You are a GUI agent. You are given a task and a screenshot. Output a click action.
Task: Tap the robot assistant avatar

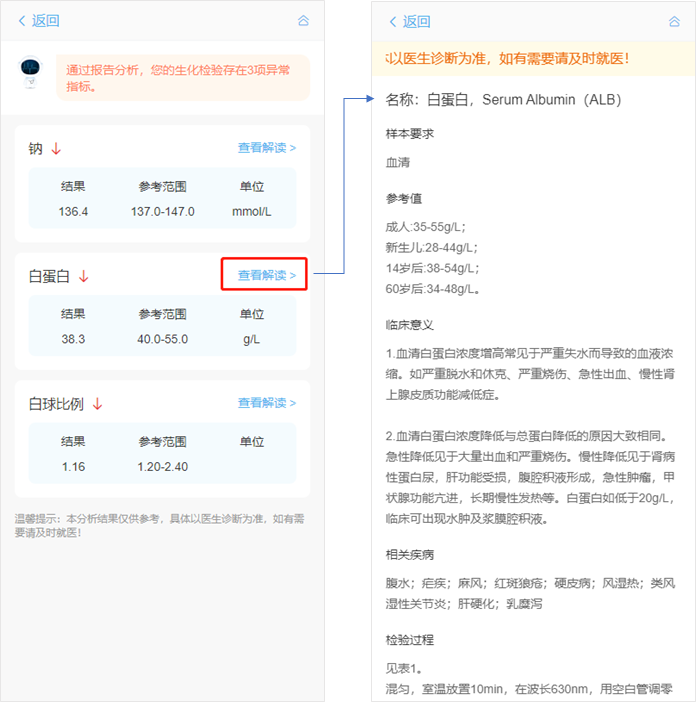[x=30, y=72]
